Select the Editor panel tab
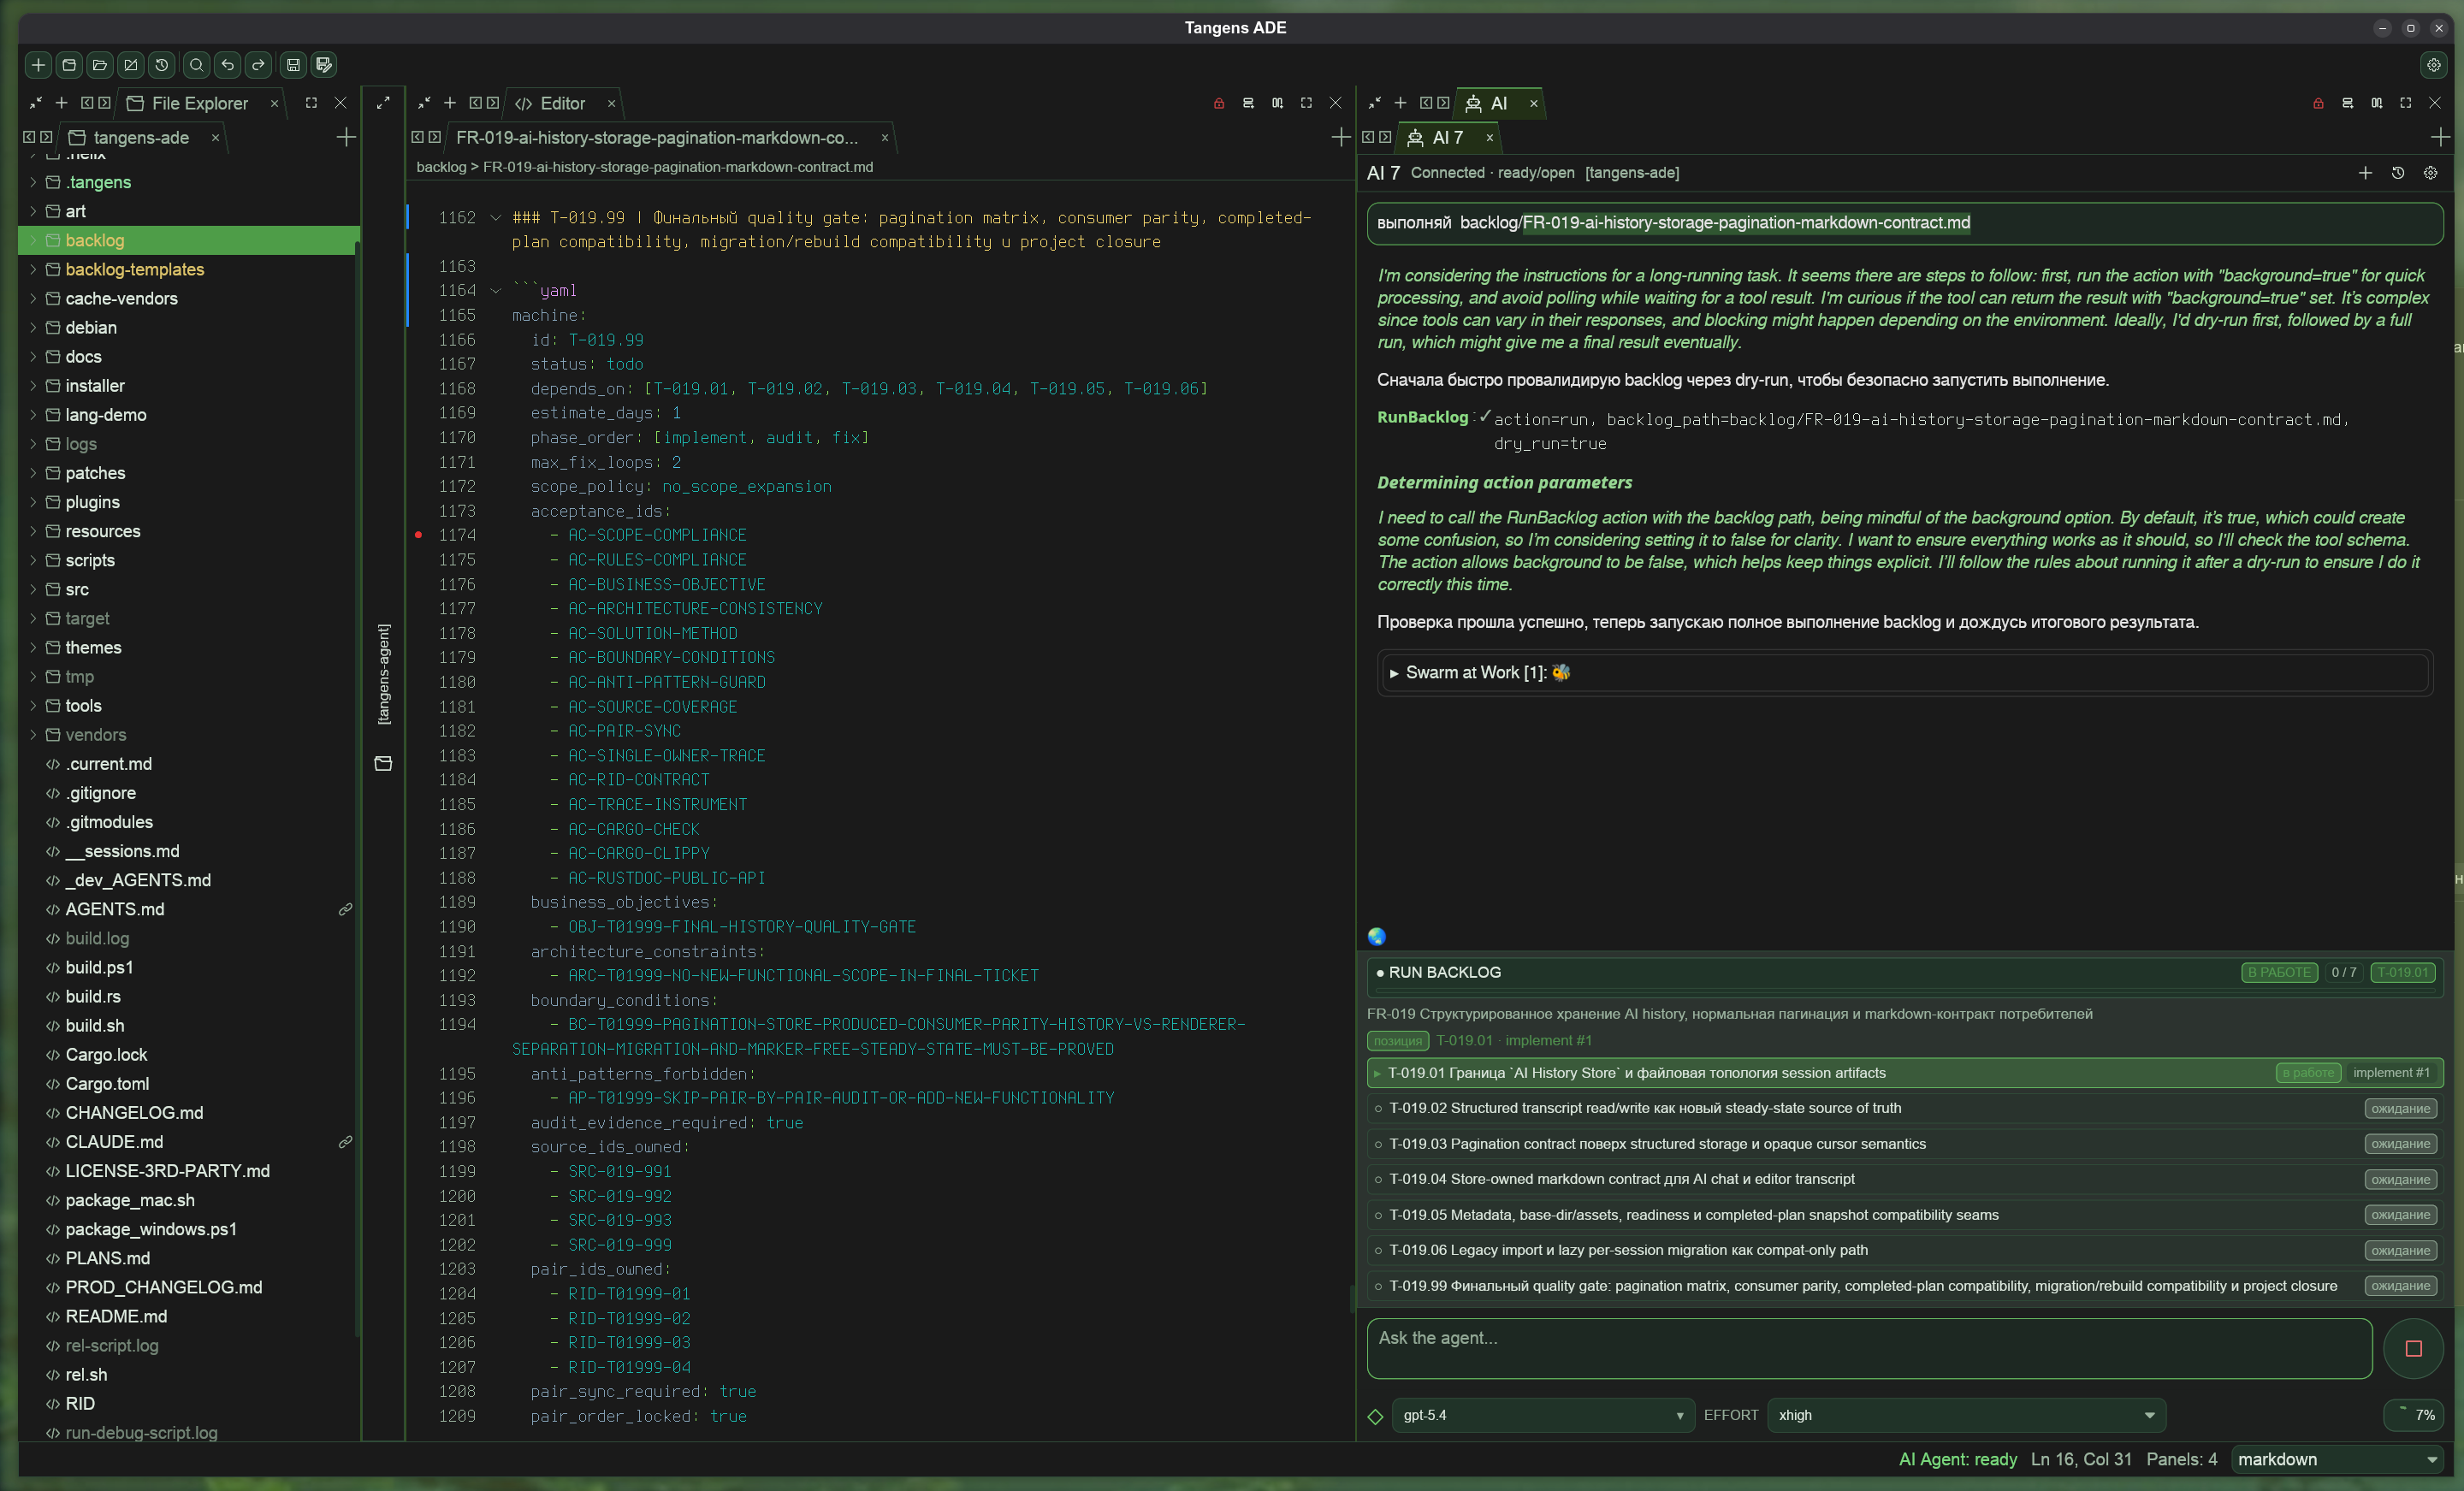Viewport: 2464px width, 1491px height. pyautogui.click(x=562, y=103)
